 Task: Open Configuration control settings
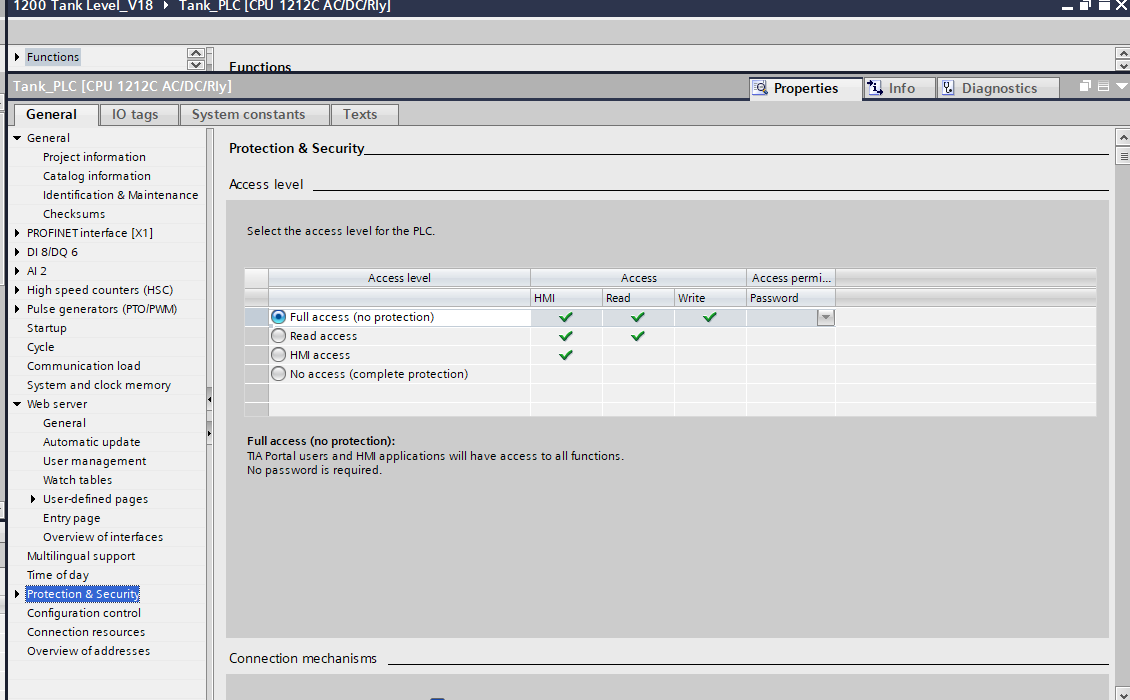84,613
